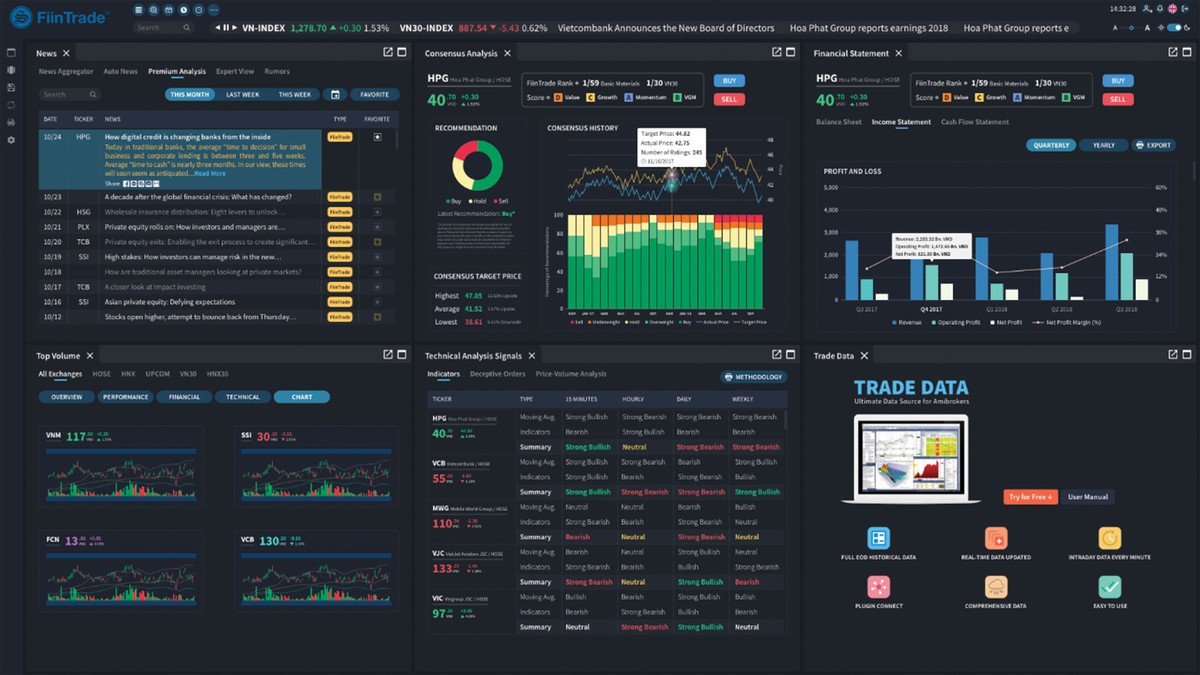The height and width of the screenshot is (675, 1200).
Task: Maximize the Financial Statement panel
Action: (x=1187, y=52)
